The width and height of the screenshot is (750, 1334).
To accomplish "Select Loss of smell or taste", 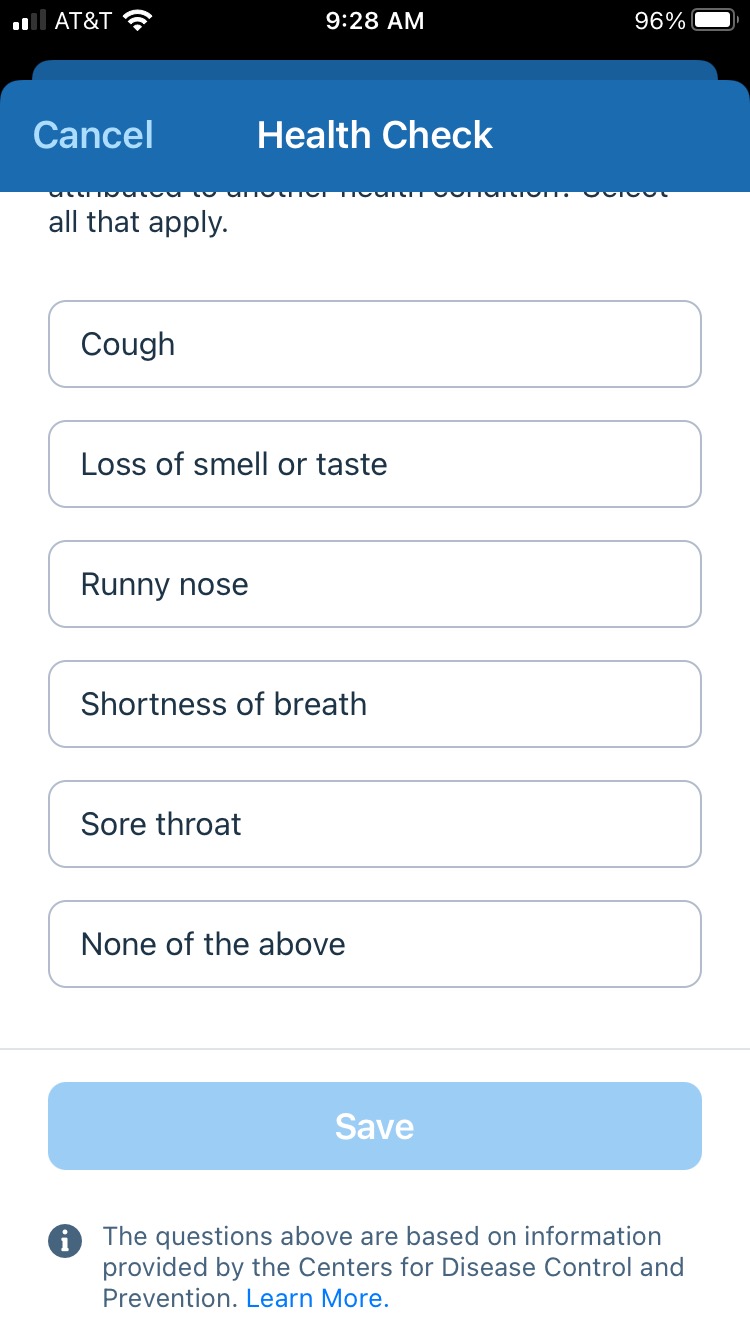I will (x=375, y=464).
